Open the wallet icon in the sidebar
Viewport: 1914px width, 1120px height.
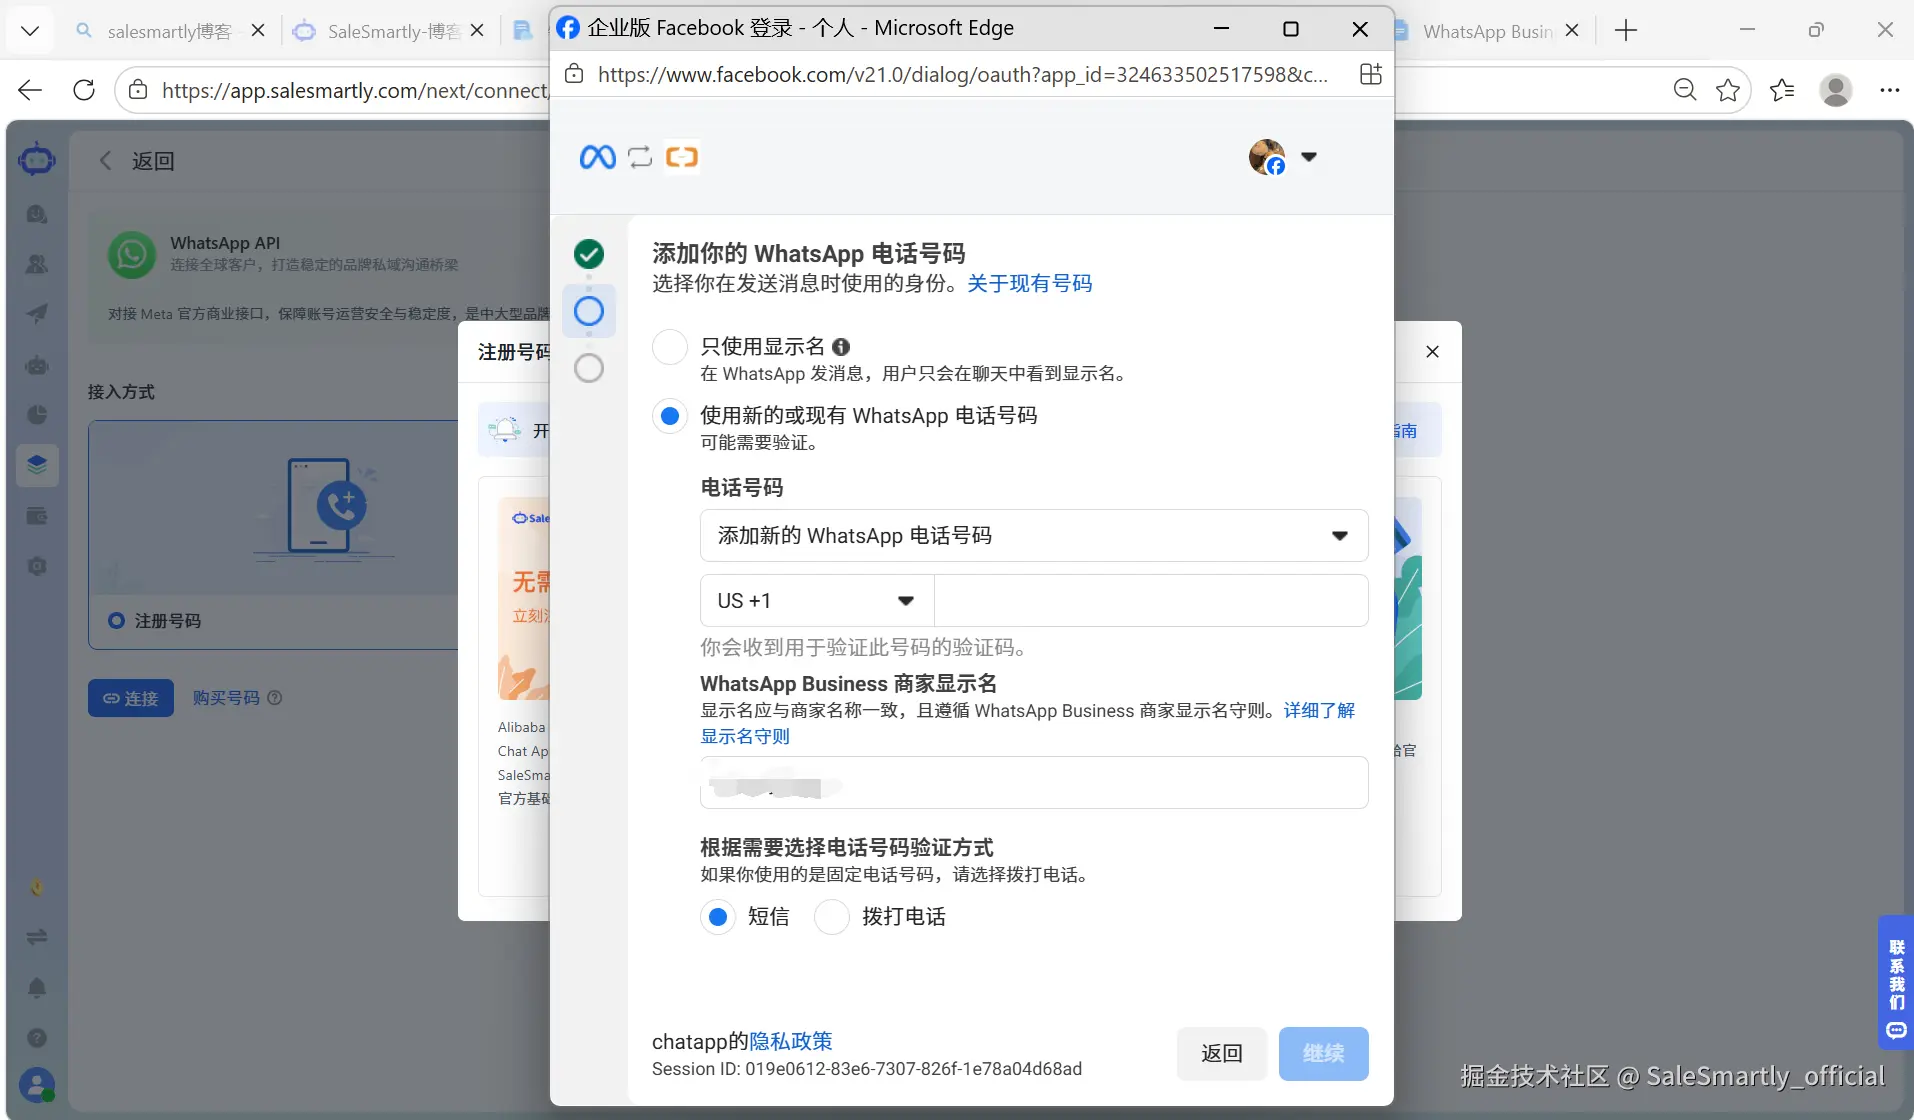coord(37,516)
